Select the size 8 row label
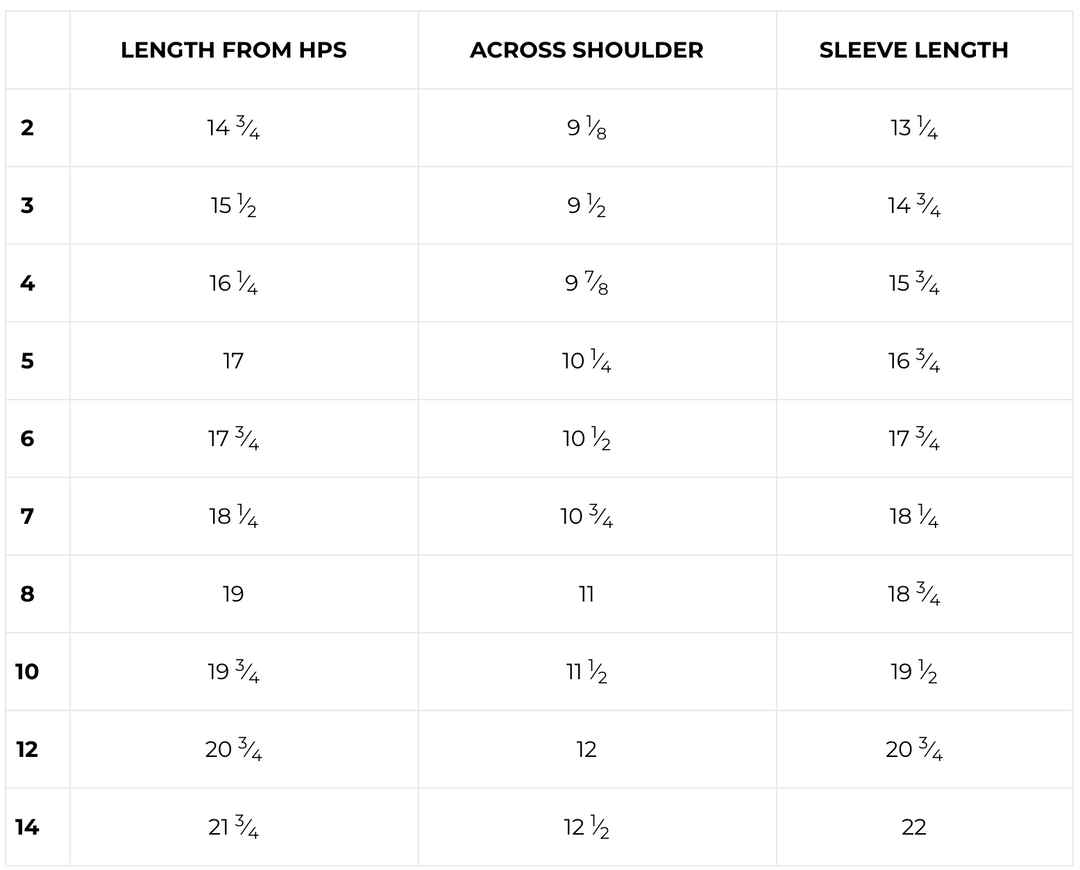Viewport: 1080px width, 870px height. click(27, 594)
